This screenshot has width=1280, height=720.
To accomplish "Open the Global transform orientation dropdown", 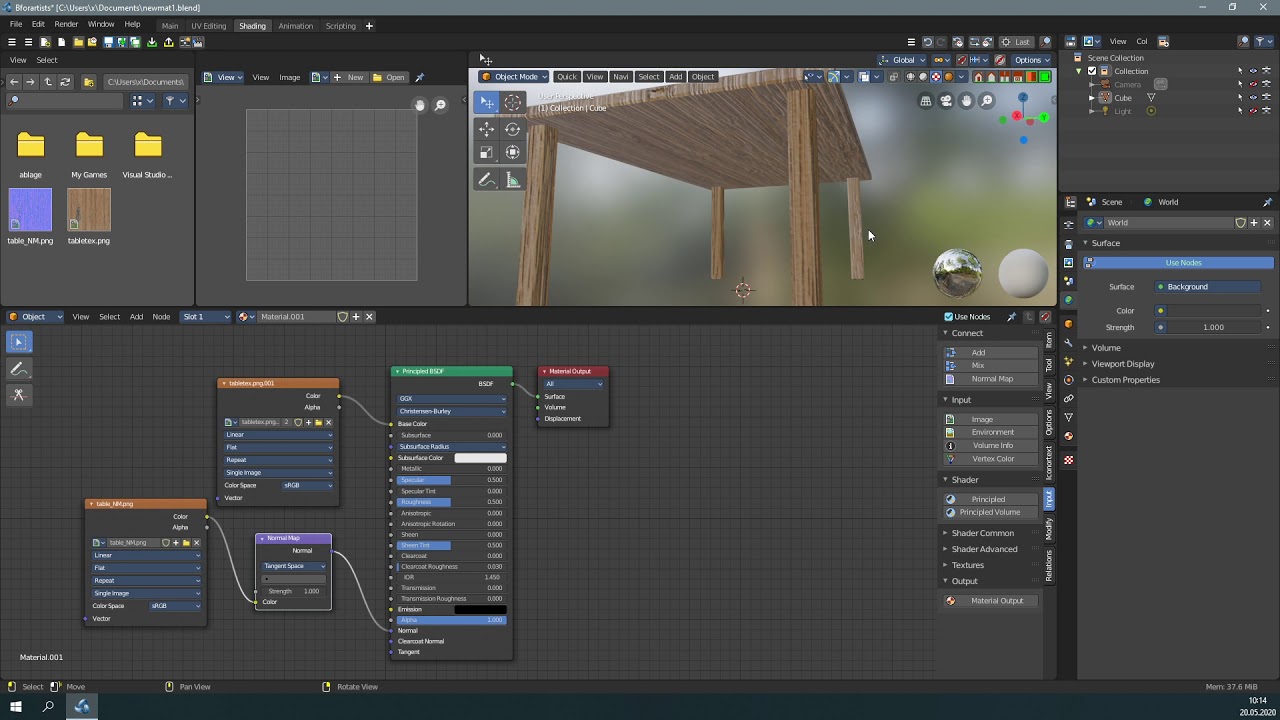I will pos(902,60).
